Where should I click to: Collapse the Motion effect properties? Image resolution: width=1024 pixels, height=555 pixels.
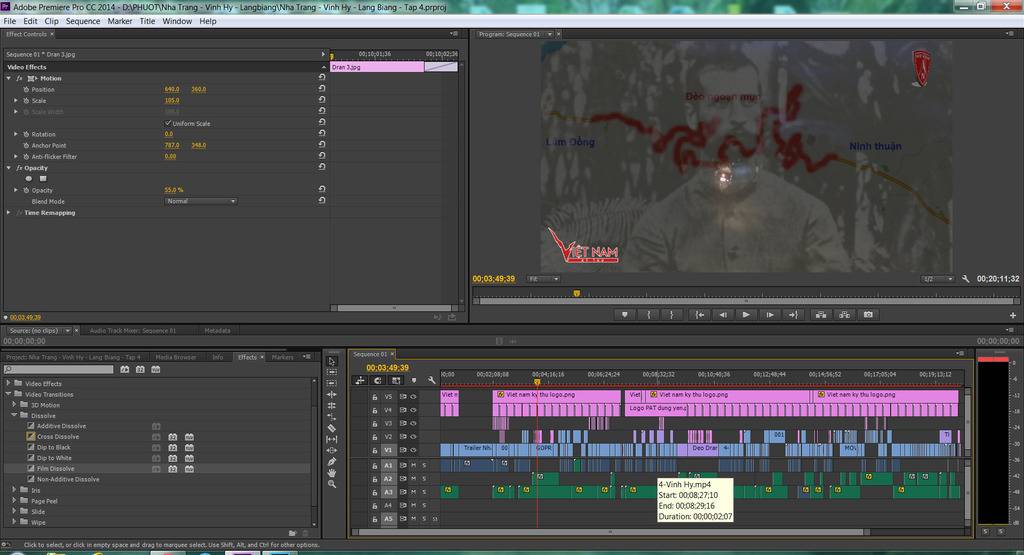[8, 78]
